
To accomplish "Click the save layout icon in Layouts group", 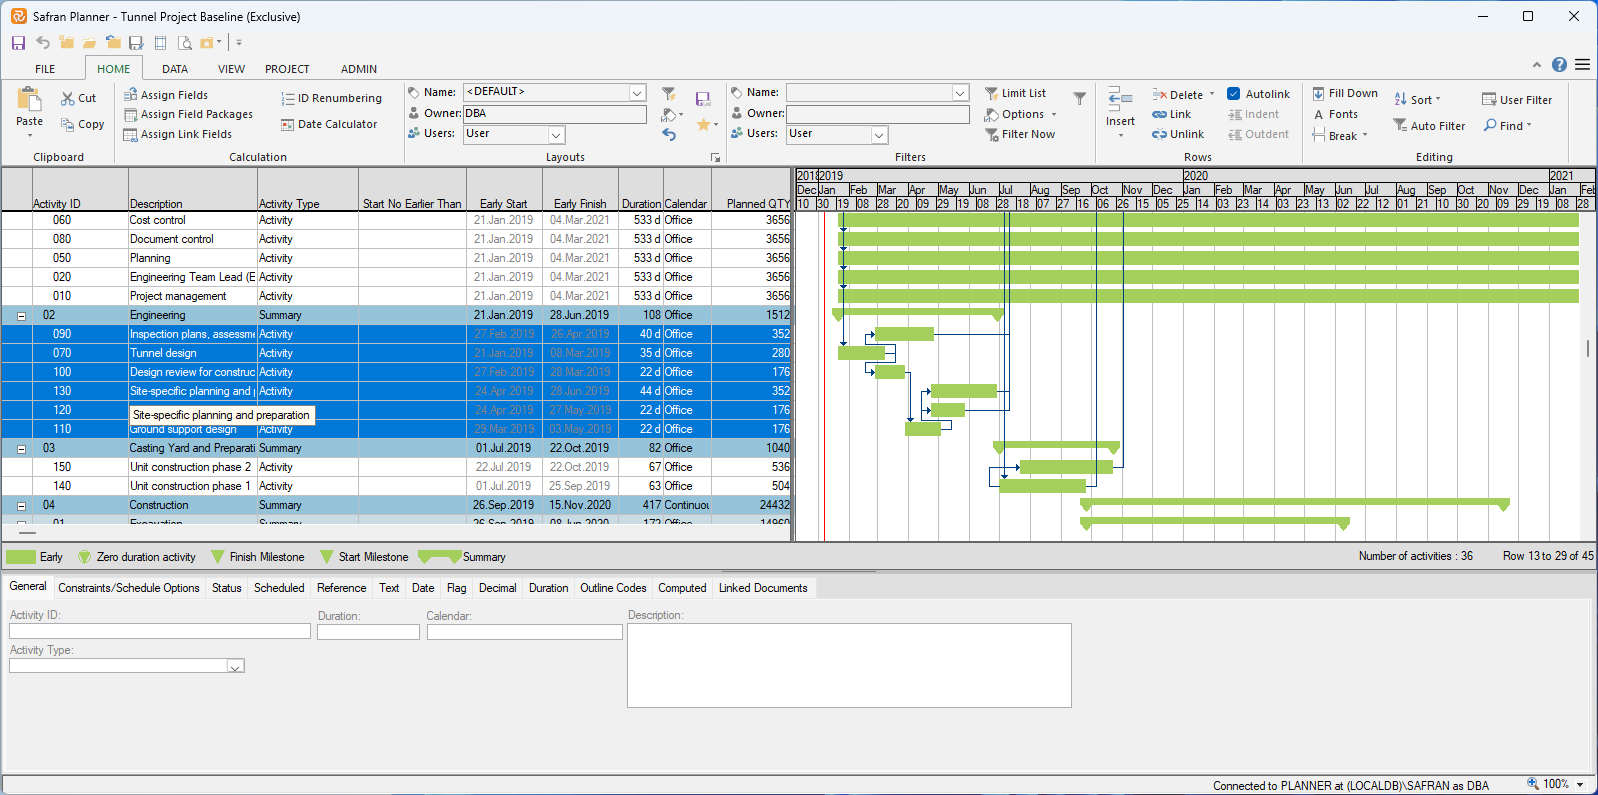I will pos(703,98).
